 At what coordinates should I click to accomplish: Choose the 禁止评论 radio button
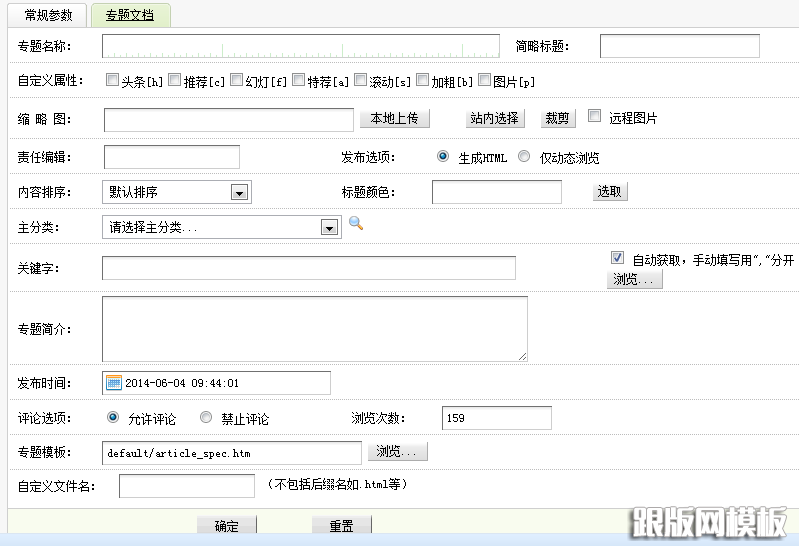click(206, 418)
